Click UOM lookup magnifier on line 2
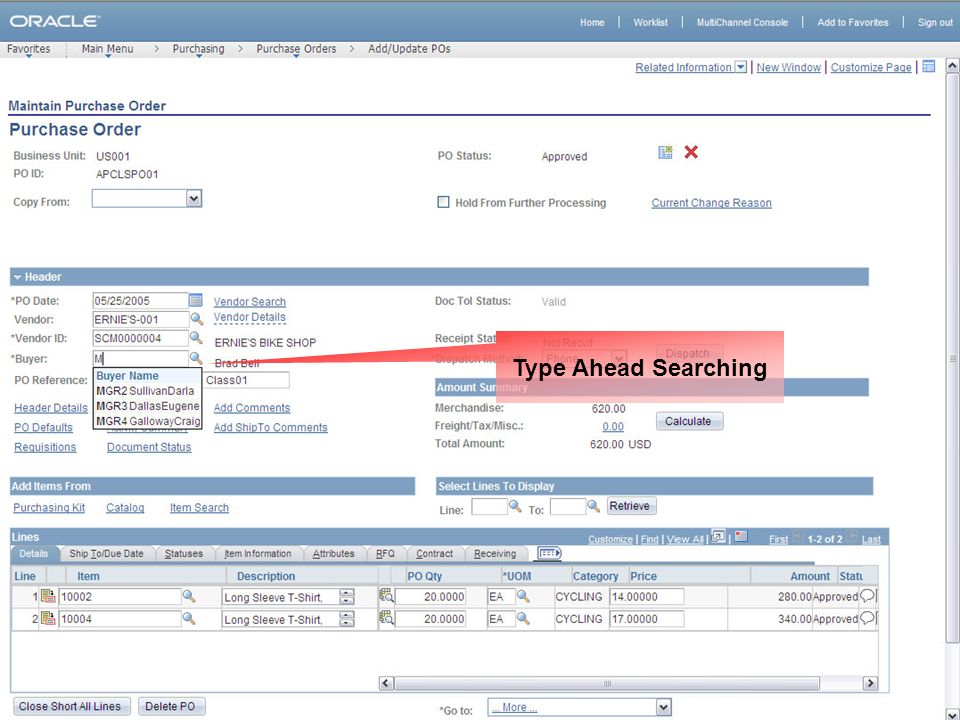This screenshot has height=720, width=960. 523,618
